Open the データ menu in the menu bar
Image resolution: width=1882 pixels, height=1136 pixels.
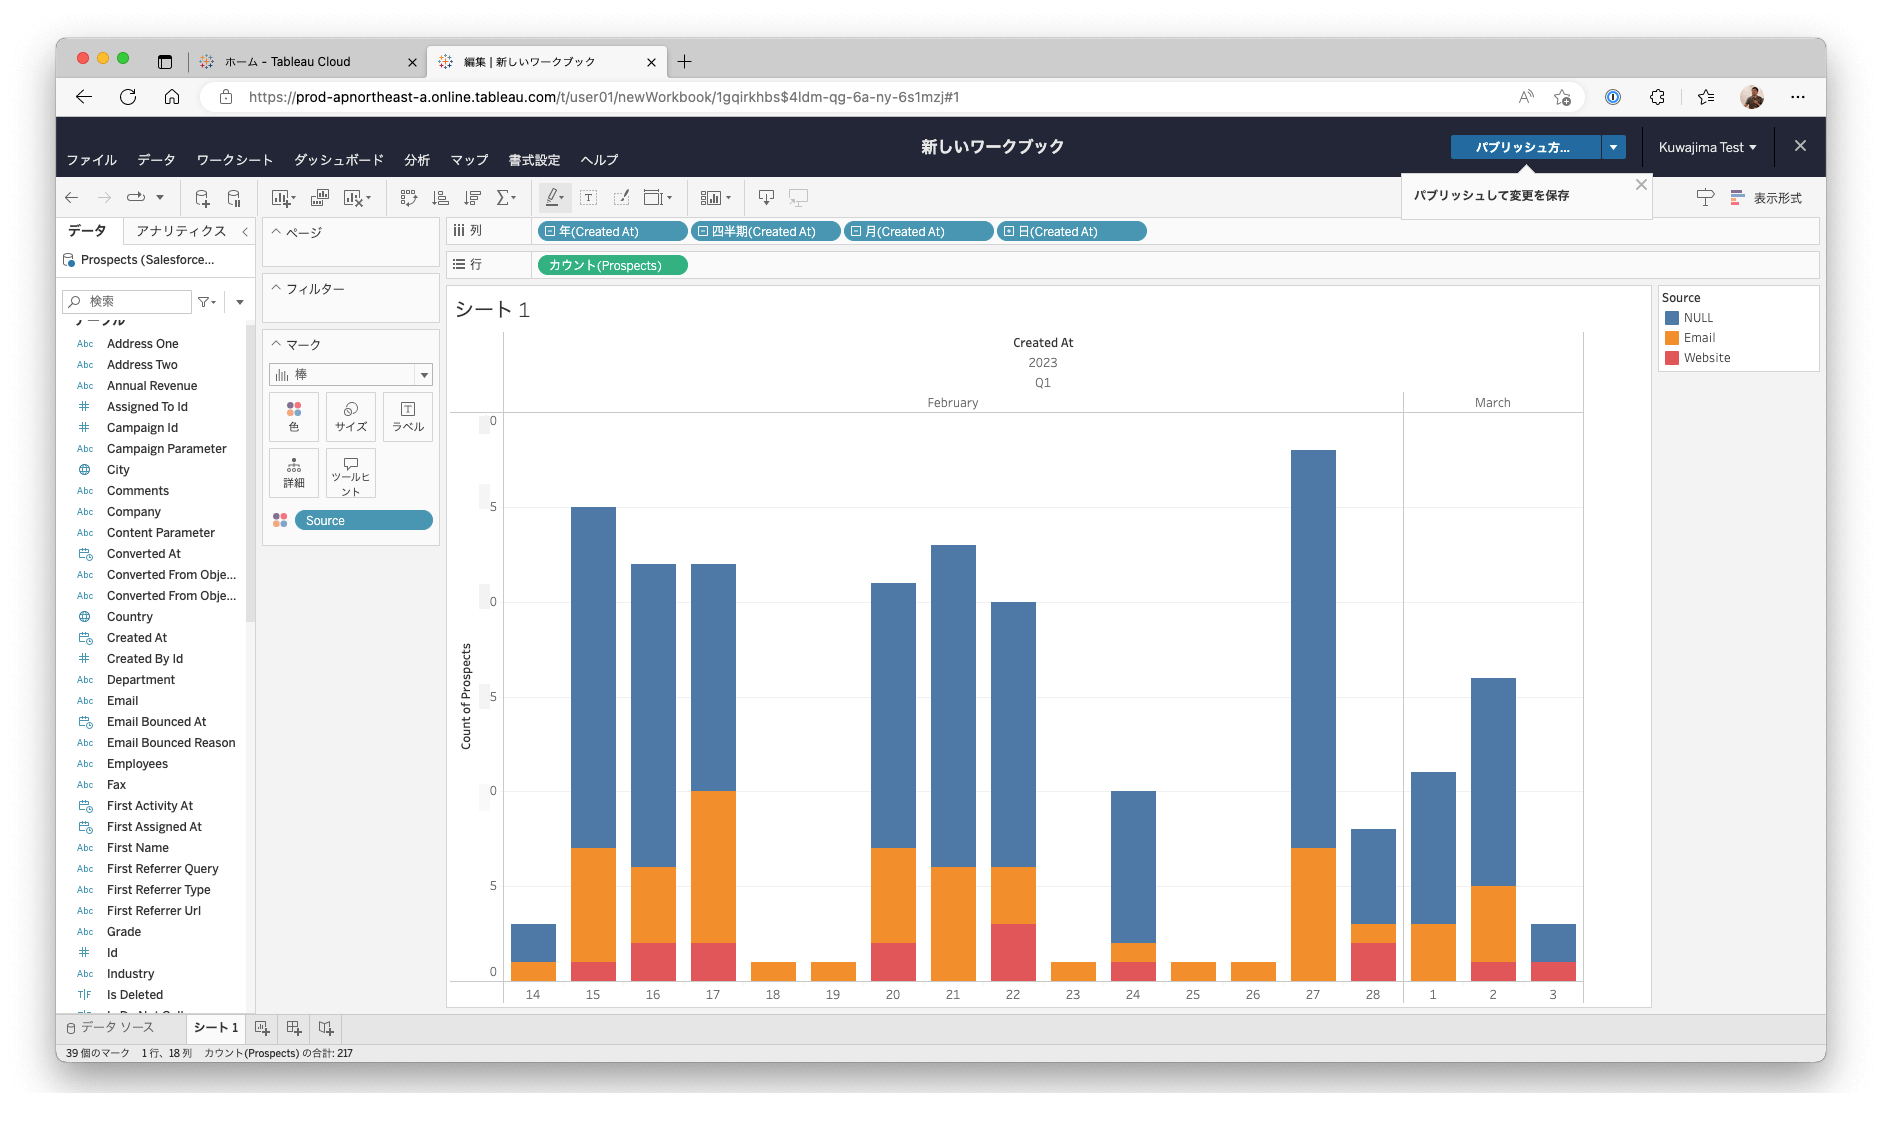tap(156, 160)
